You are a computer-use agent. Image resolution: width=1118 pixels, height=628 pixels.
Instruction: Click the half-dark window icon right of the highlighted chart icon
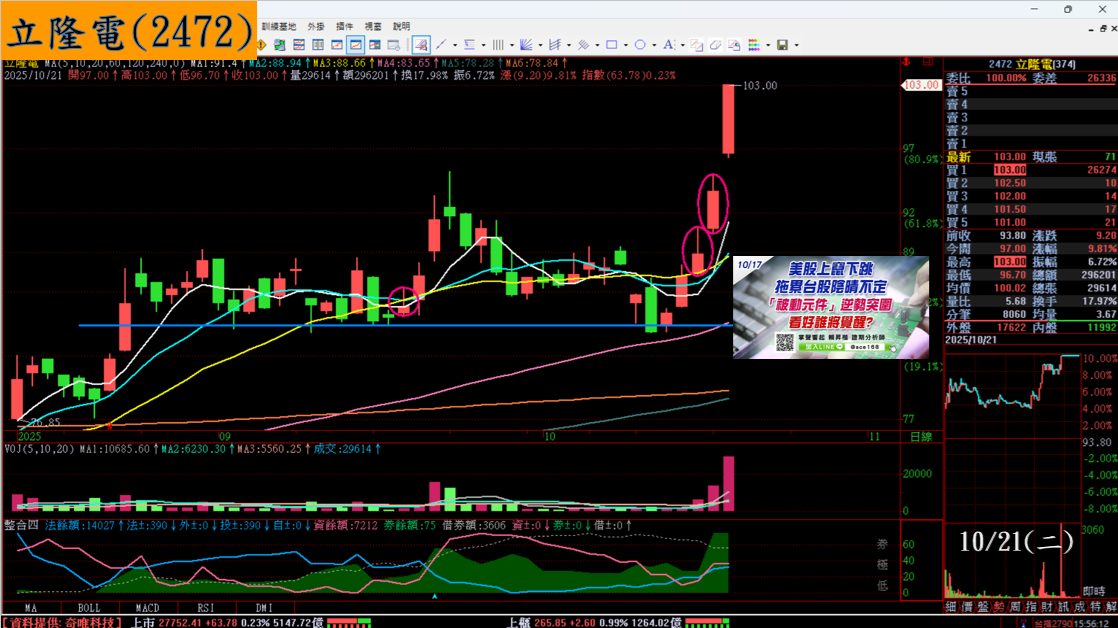(x=374, y=45)
